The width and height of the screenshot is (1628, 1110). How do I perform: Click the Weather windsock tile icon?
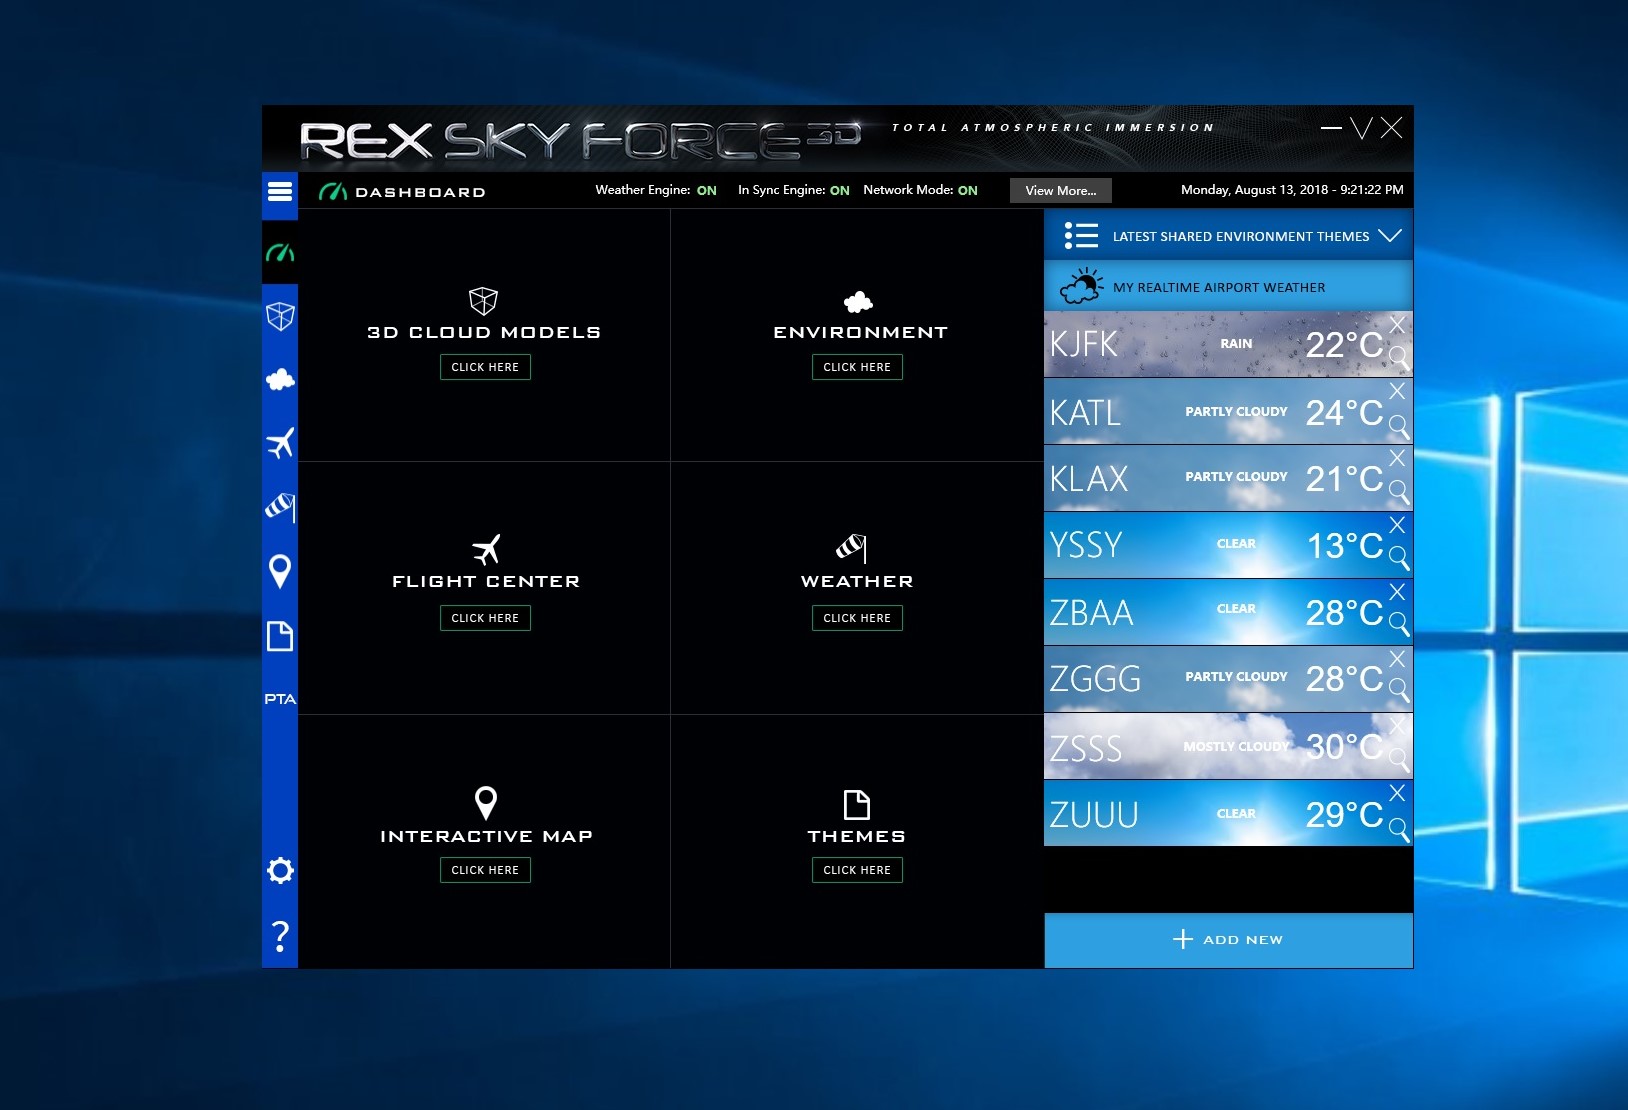click(x=852, y=548)
